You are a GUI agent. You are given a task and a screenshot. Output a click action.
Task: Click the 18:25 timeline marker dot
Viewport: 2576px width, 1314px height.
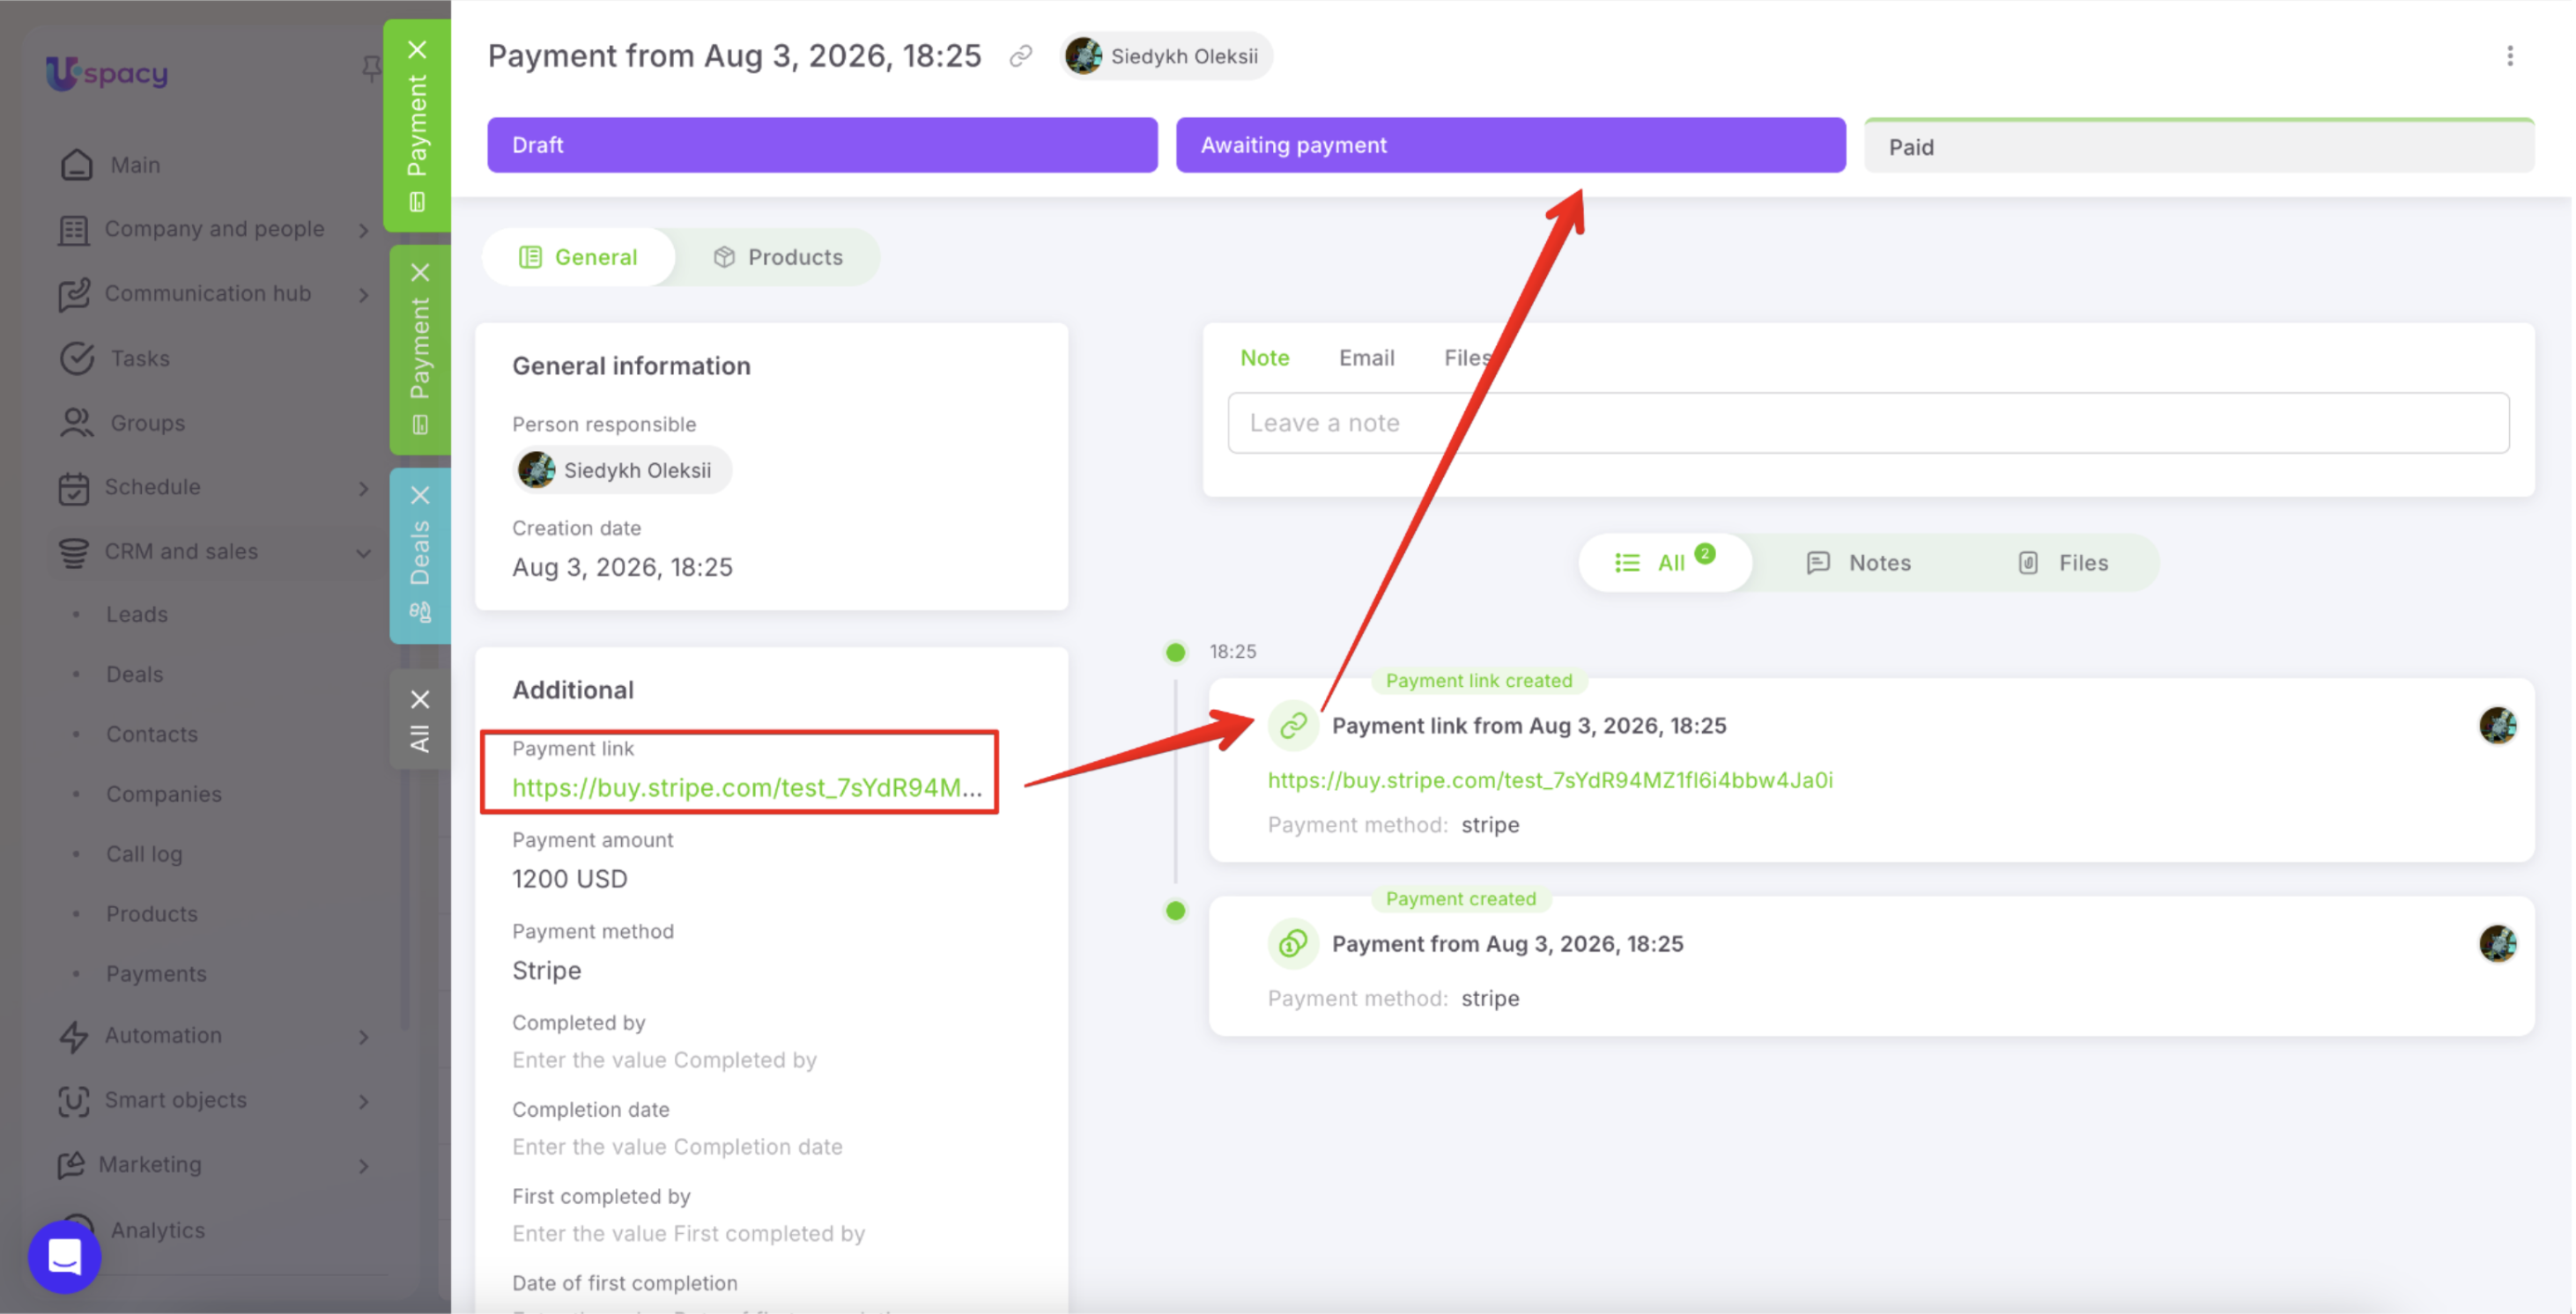tap(1176, 652)
